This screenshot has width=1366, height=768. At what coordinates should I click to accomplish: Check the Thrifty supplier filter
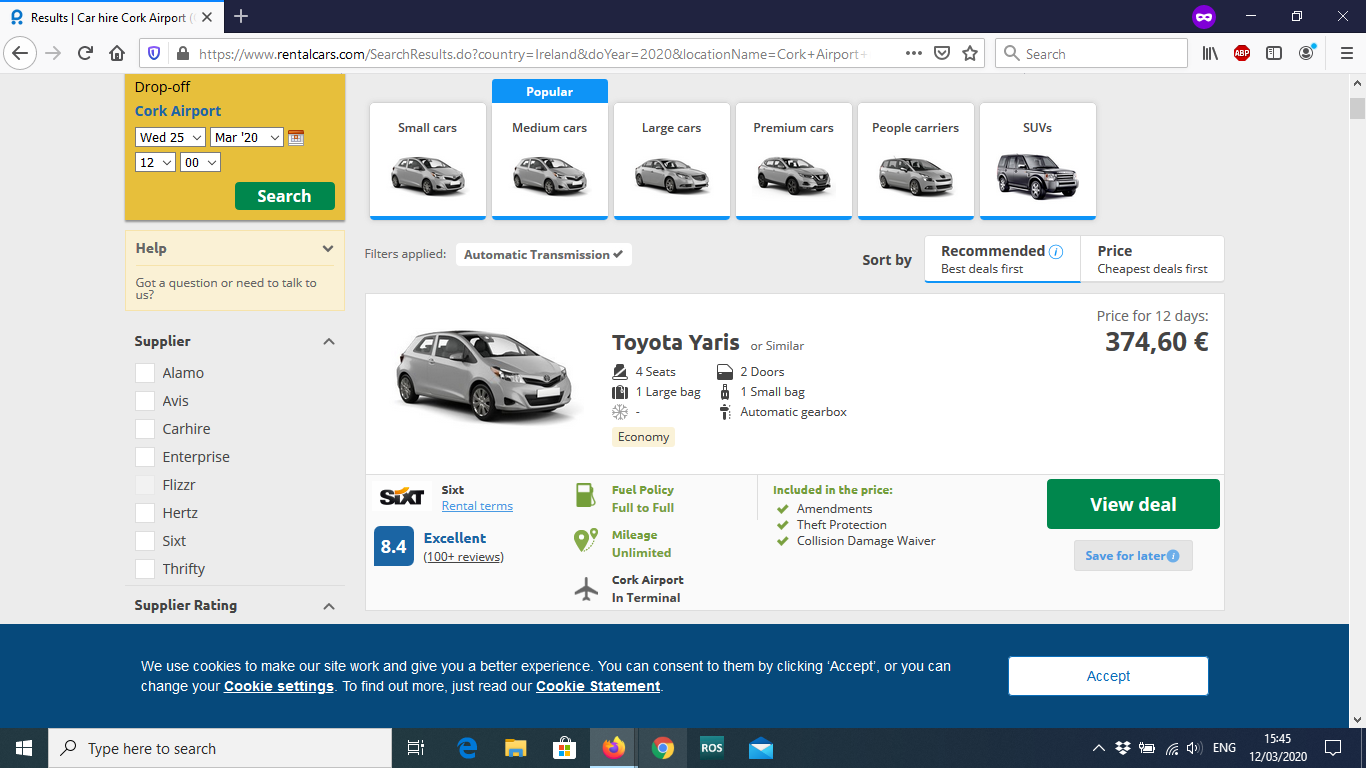pos(144,569)
